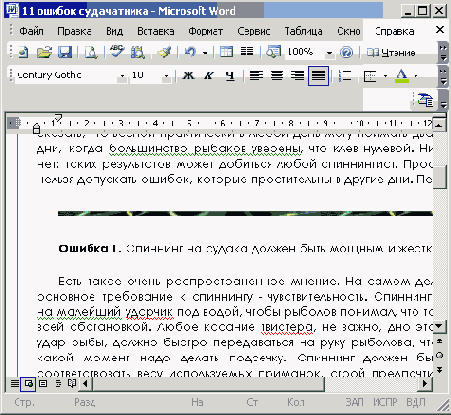Undo the last action
Image resolution: width=451 pixels, height=415 pixels.
click(190, 52)
